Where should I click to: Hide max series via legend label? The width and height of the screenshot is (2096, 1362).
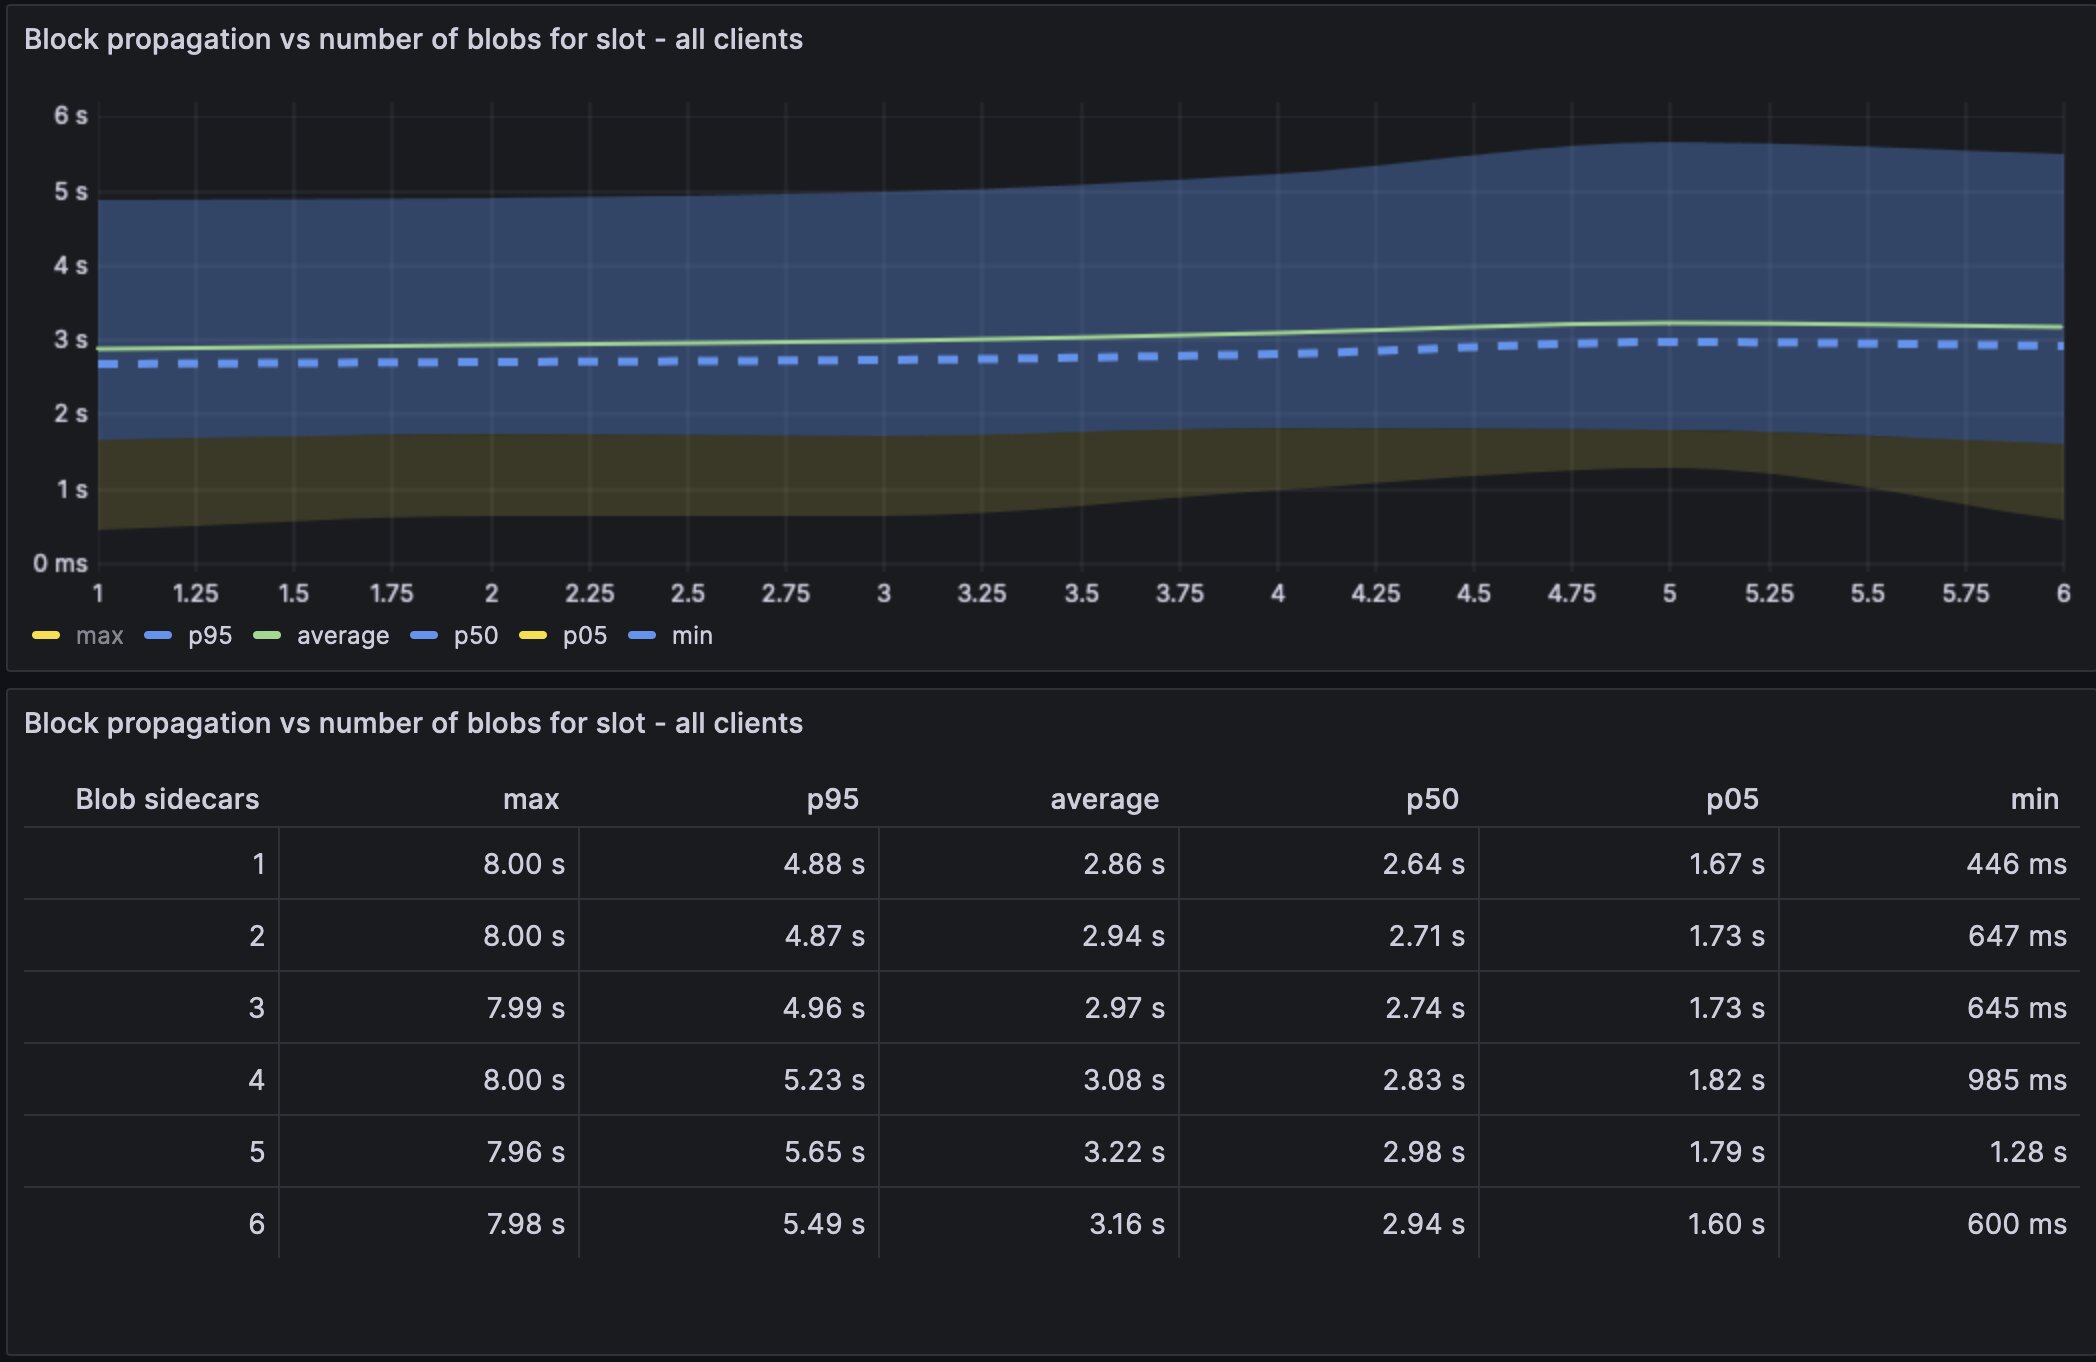tap(99, 636)
